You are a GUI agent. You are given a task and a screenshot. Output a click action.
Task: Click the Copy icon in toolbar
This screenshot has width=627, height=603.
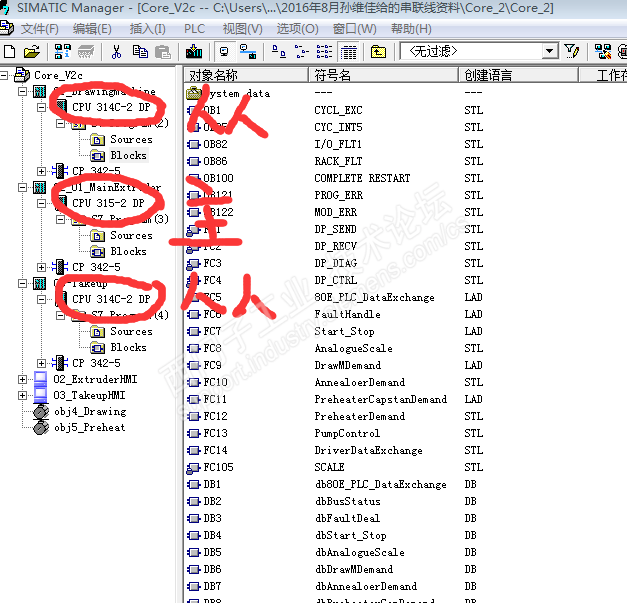tap(140, 52)
